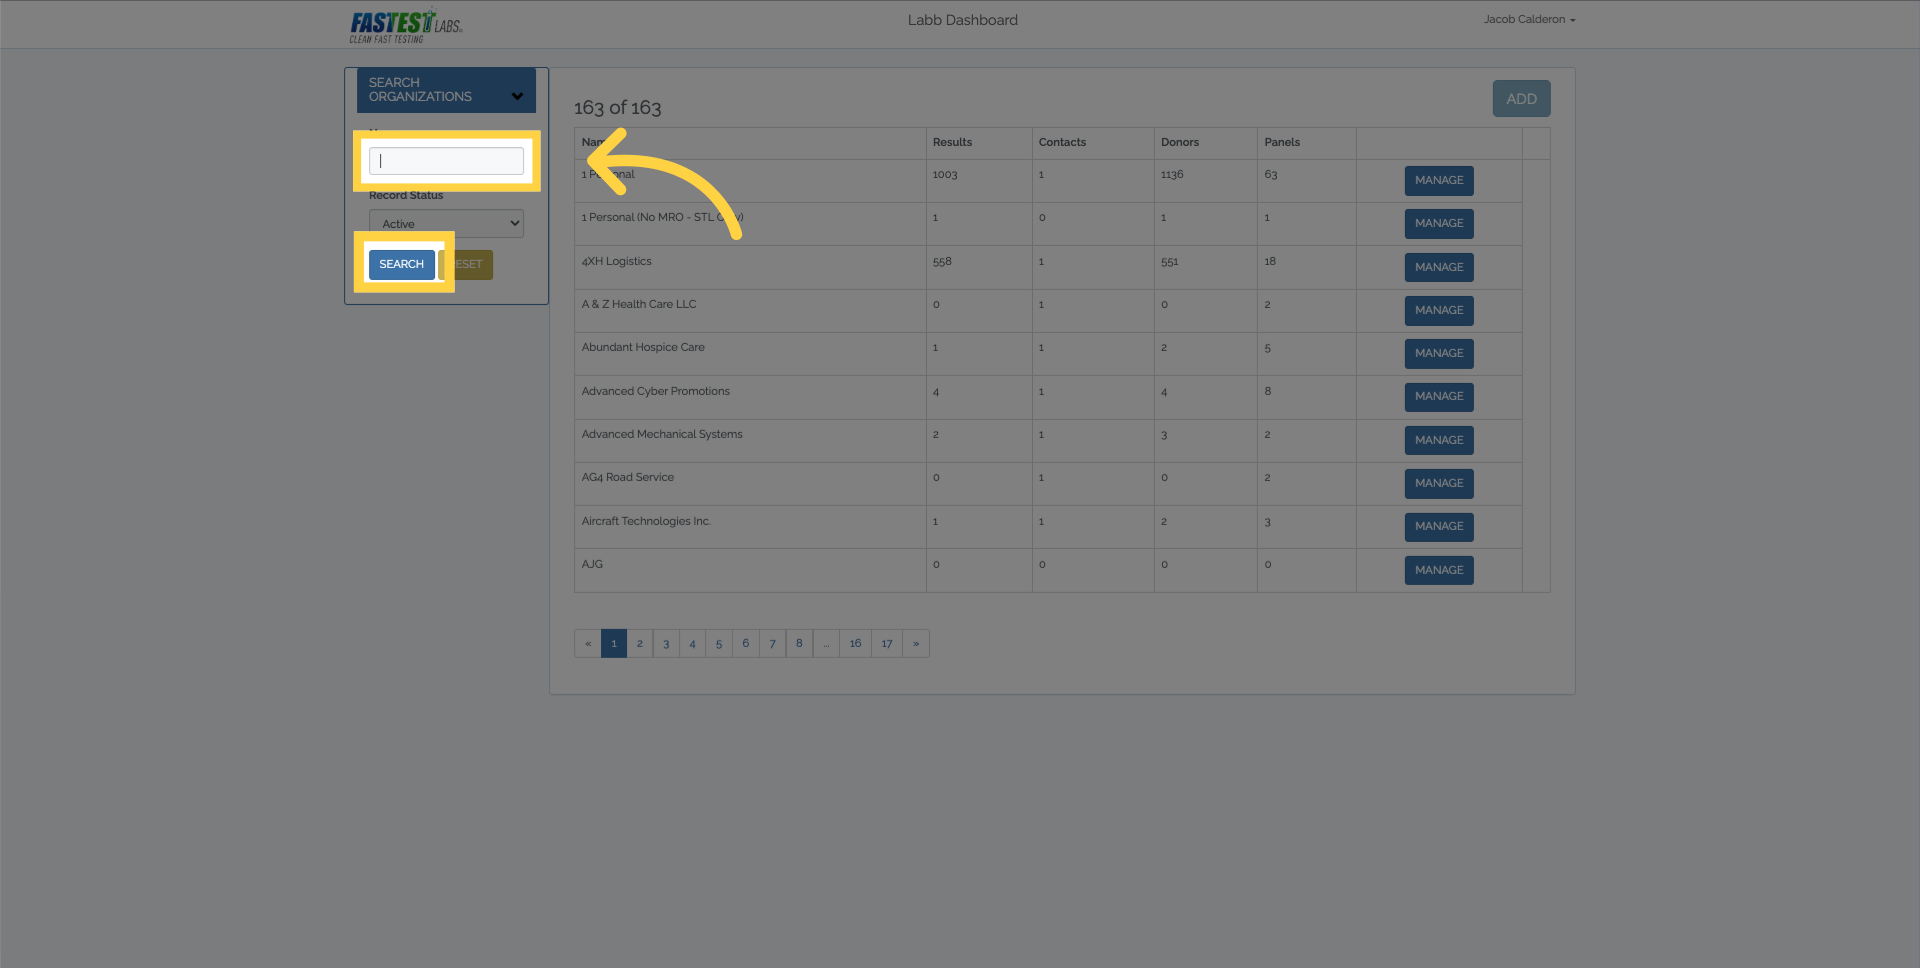Manage Aircraft Technologies Inc. organization
The height and width of the screenshot is (968, 1920).
pos(1438,526)
